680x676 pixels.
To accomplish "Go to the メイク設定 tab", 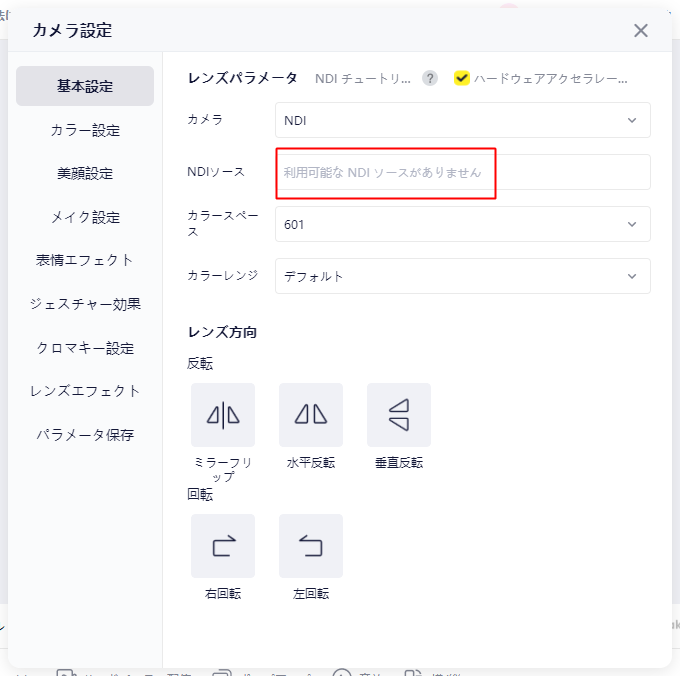I will [x=85, y=217].
